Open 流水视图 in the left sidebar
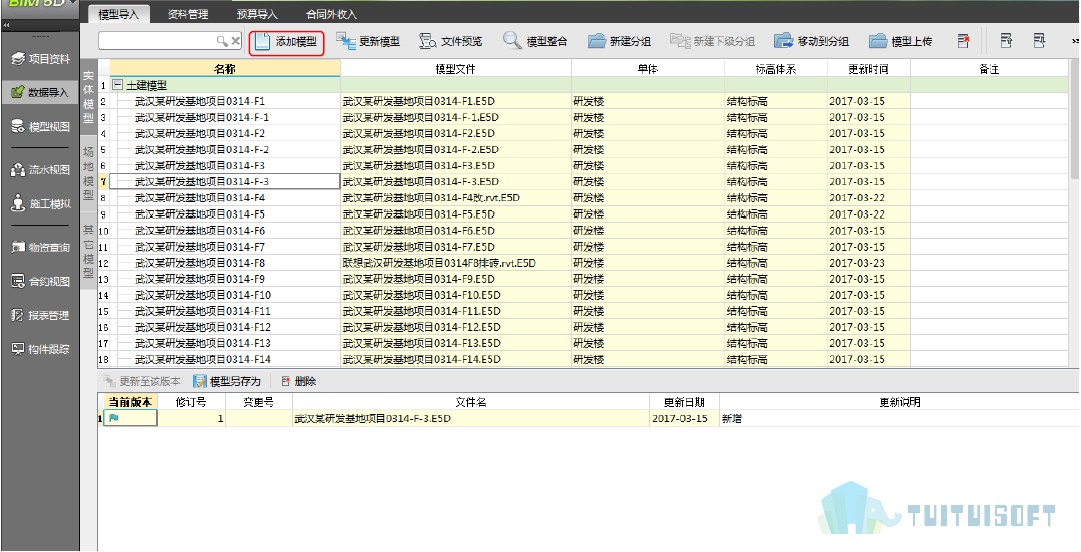Screen dimensions: 1081x552 (x=40, y=170)
